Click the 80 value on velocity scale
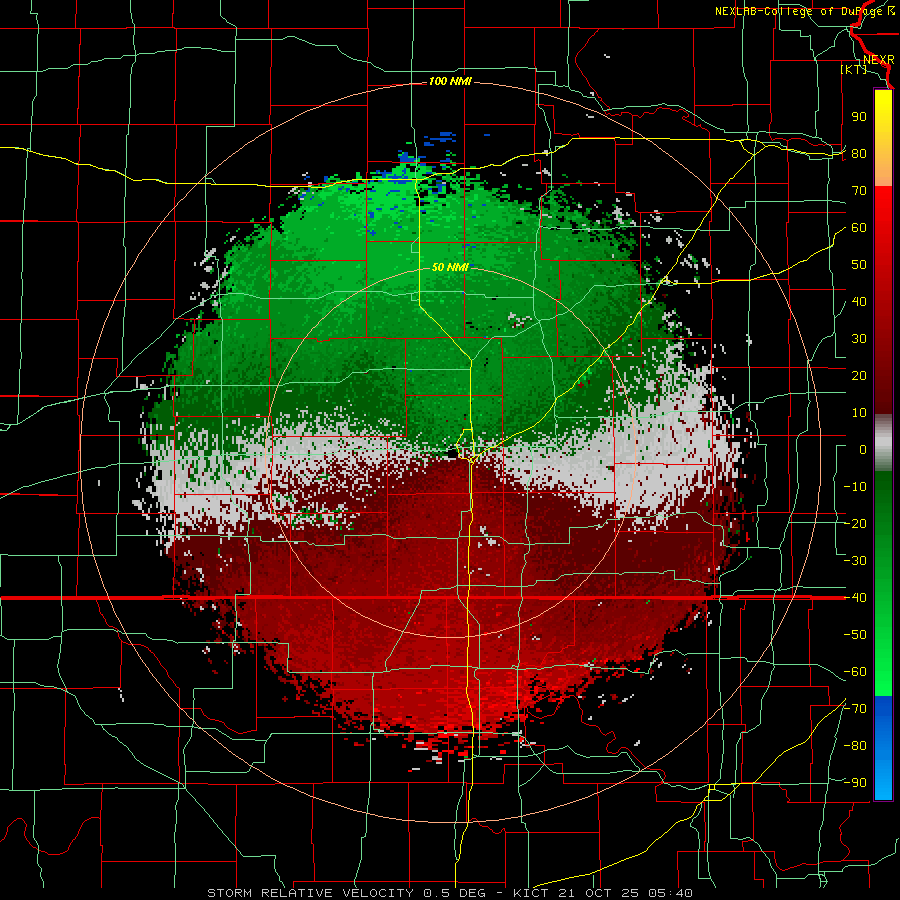Viewport: 900px width, 900px height. [x=859, y=154]
